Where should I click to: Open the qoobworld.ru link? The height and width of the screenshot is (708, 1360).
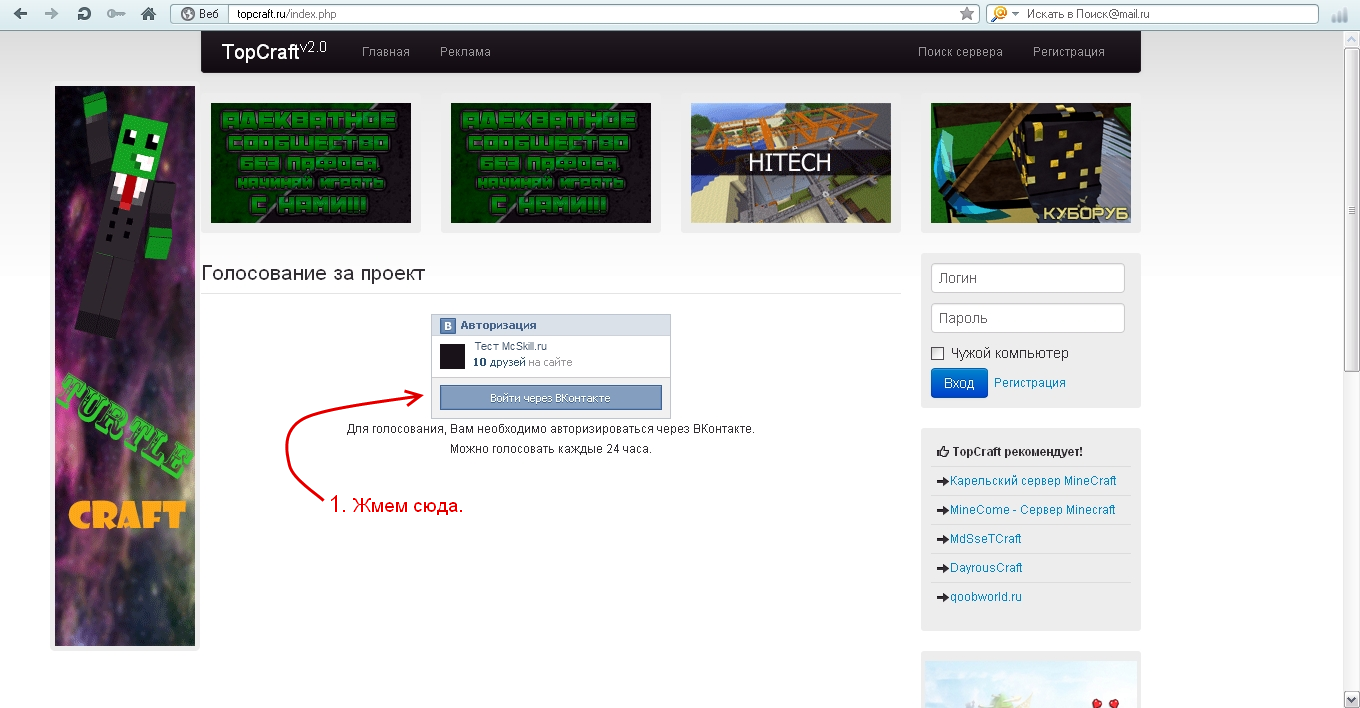pos(986,597)
